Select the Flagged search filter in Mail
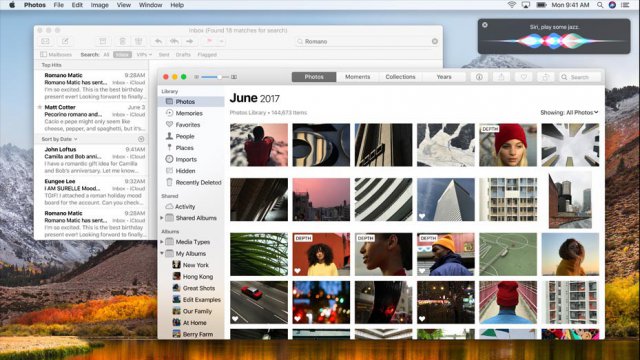The height and width of the screenshot is (360, 640). (x=207, y=54)
